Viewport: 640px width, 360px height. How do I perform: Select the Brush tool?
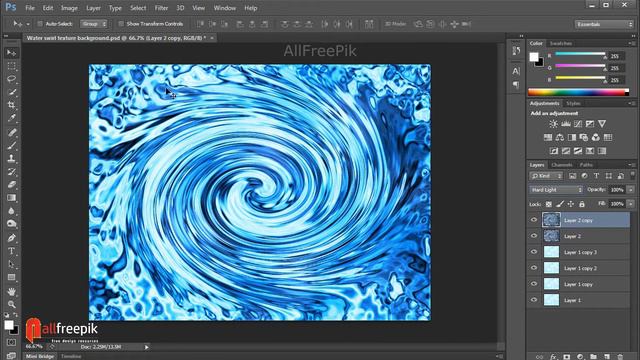11,145
